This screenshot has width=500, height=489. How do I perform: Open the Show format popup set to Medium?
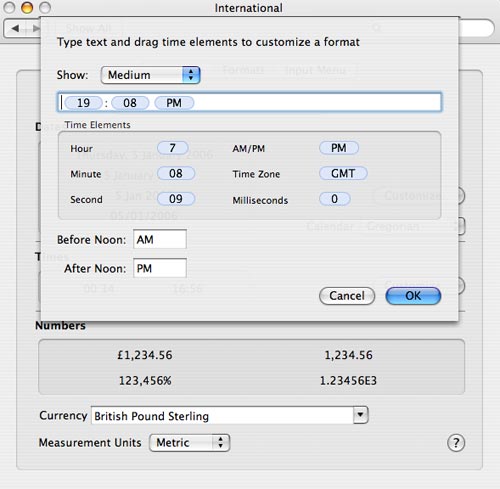[x=150, y=75]
